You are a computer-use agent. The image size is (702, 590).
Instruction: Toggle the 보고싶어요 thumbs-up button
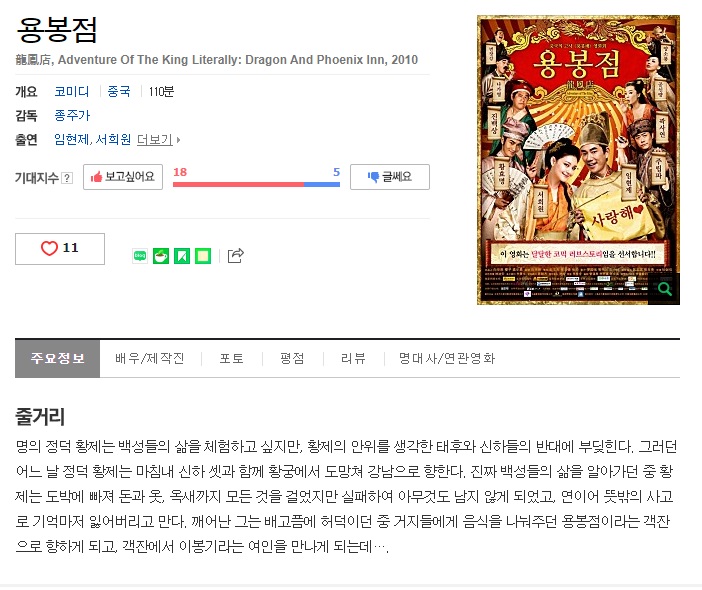coord(123,177)
